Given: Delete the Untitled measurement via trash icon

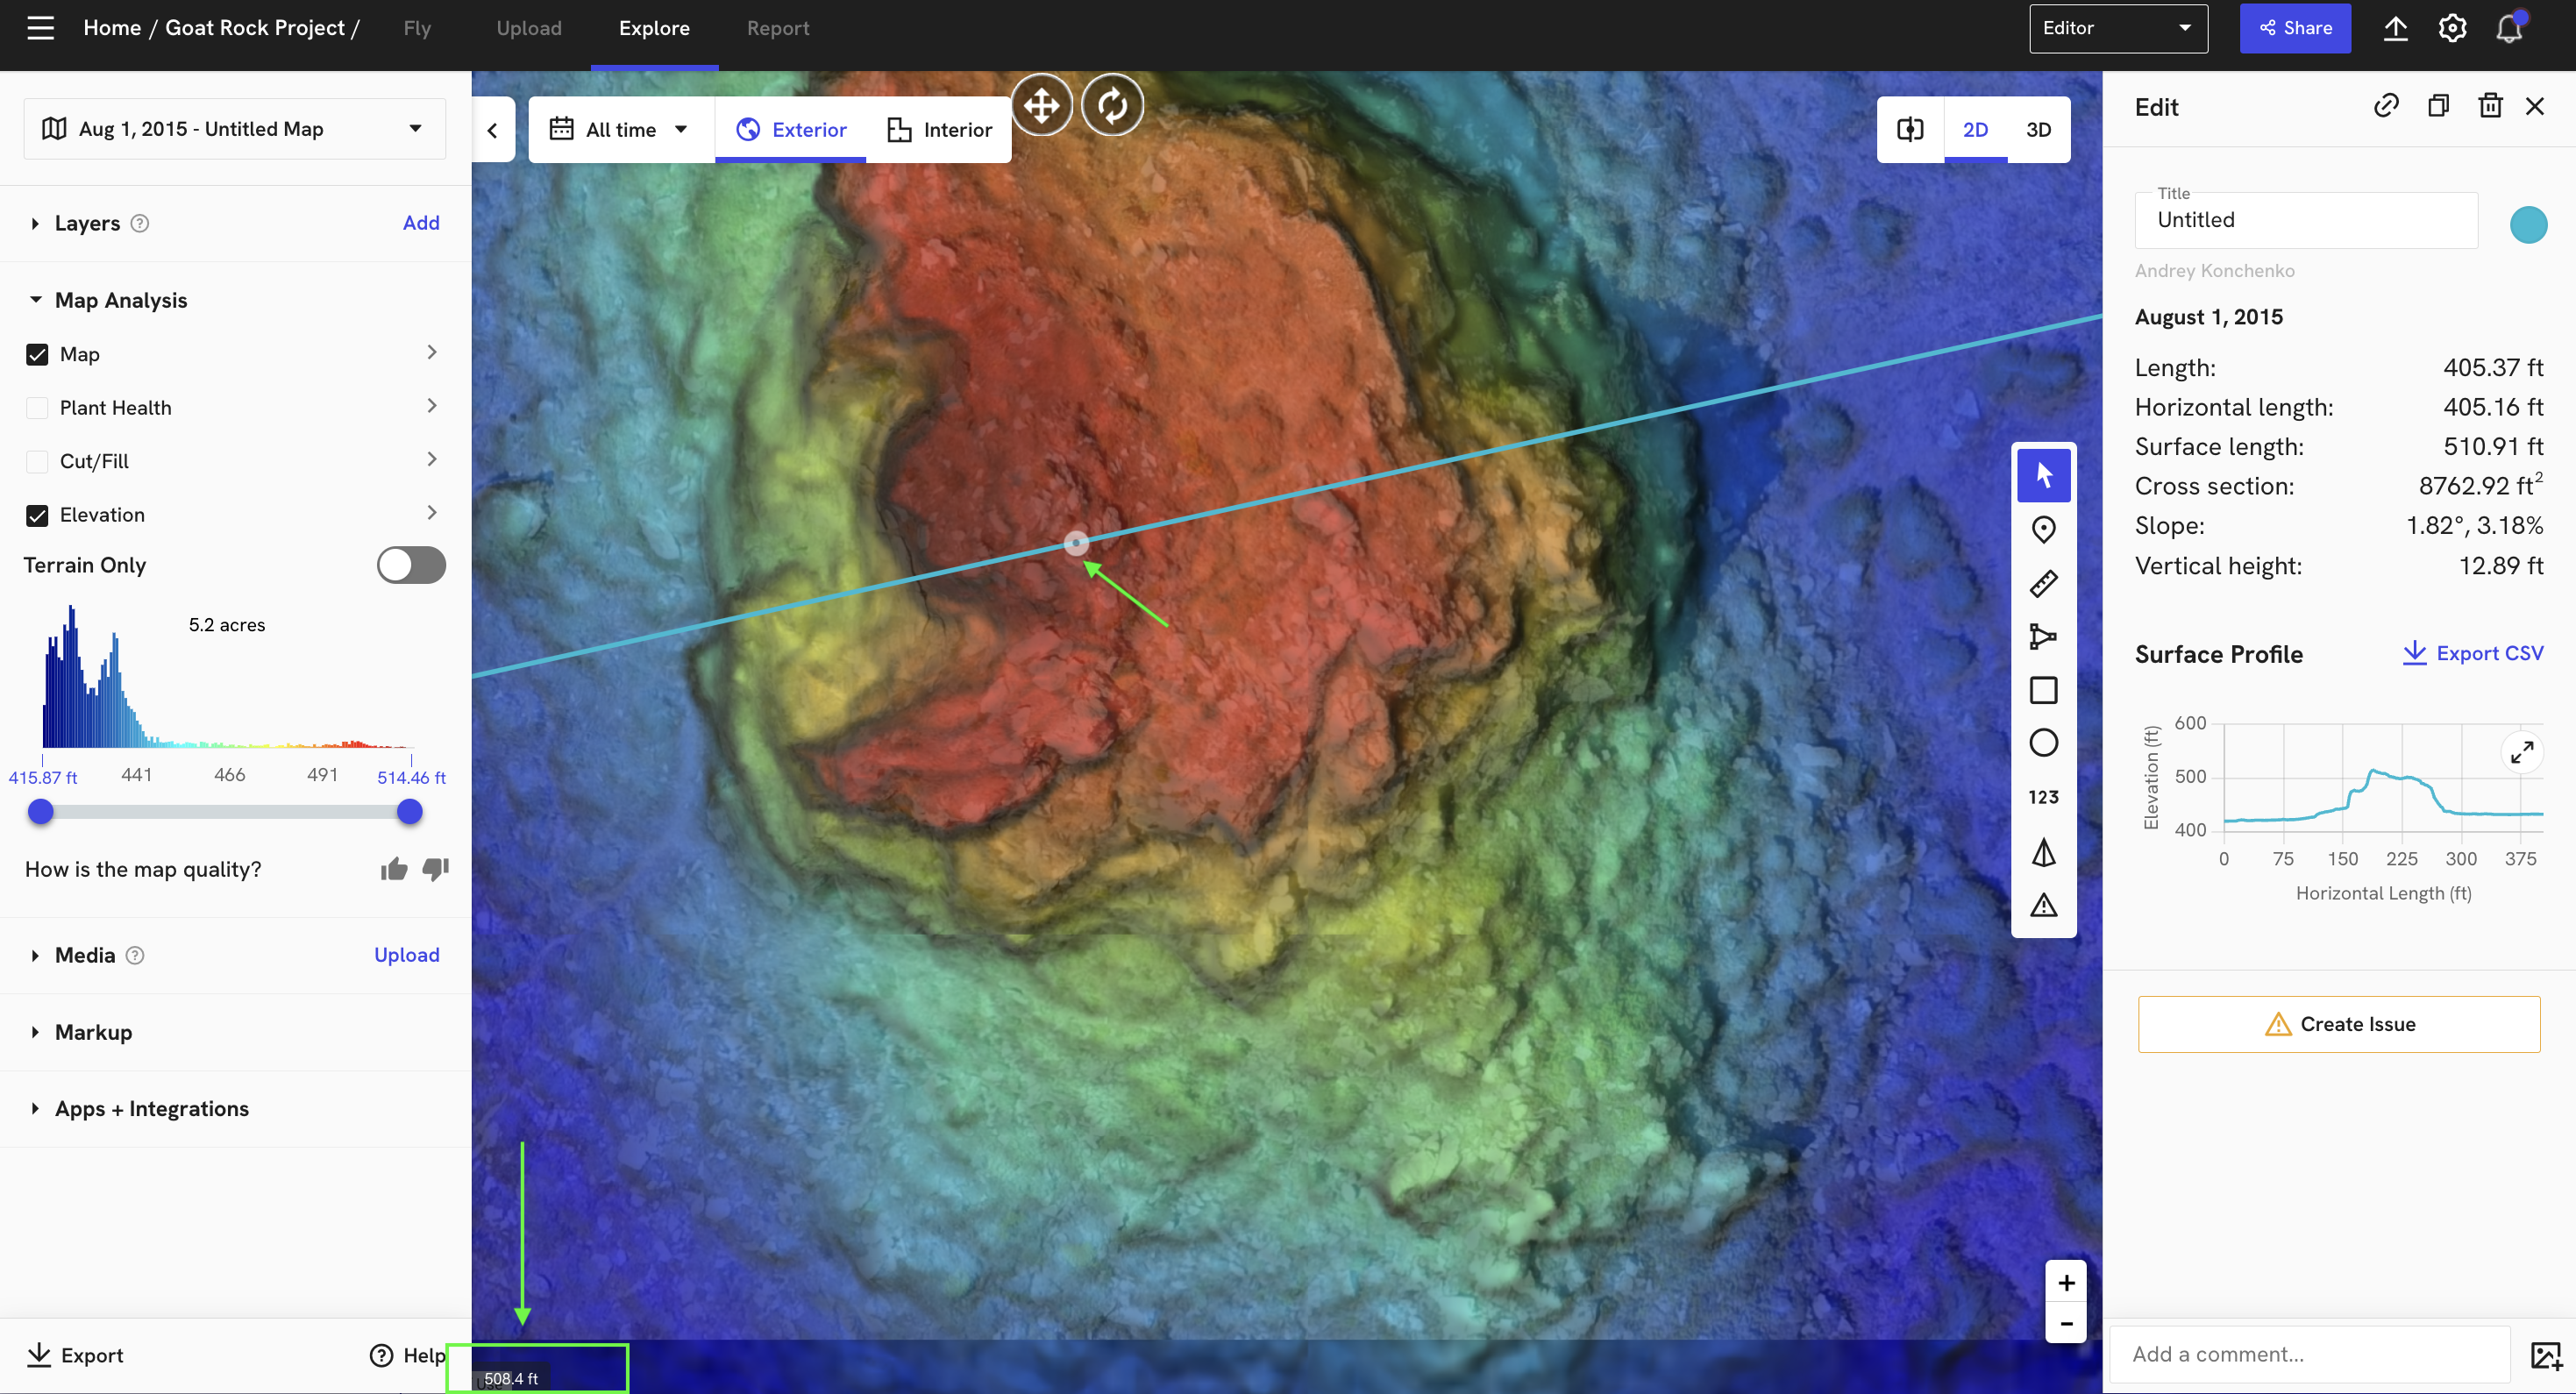Looking at the screenshot, I should pyautogui.click(x=2491, y=105).
